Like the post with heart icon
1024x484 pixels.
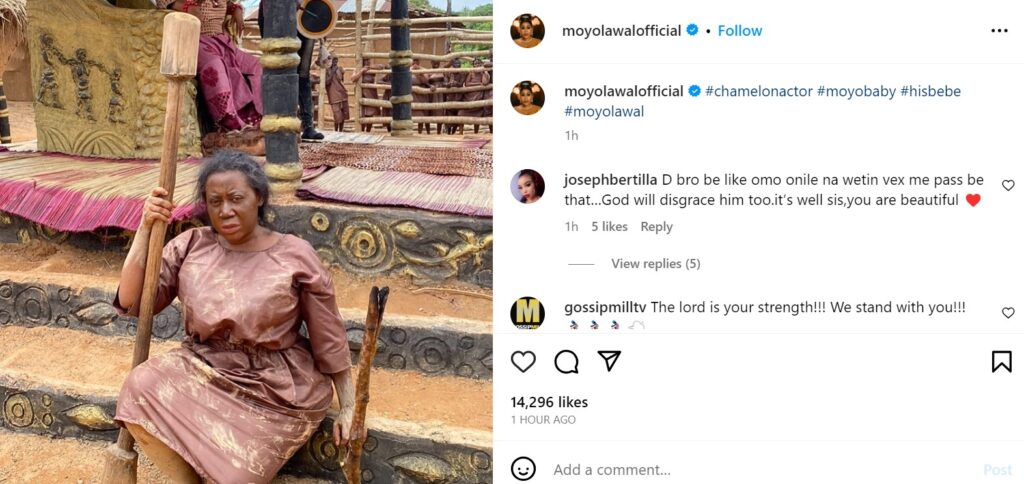pos(523,362)
